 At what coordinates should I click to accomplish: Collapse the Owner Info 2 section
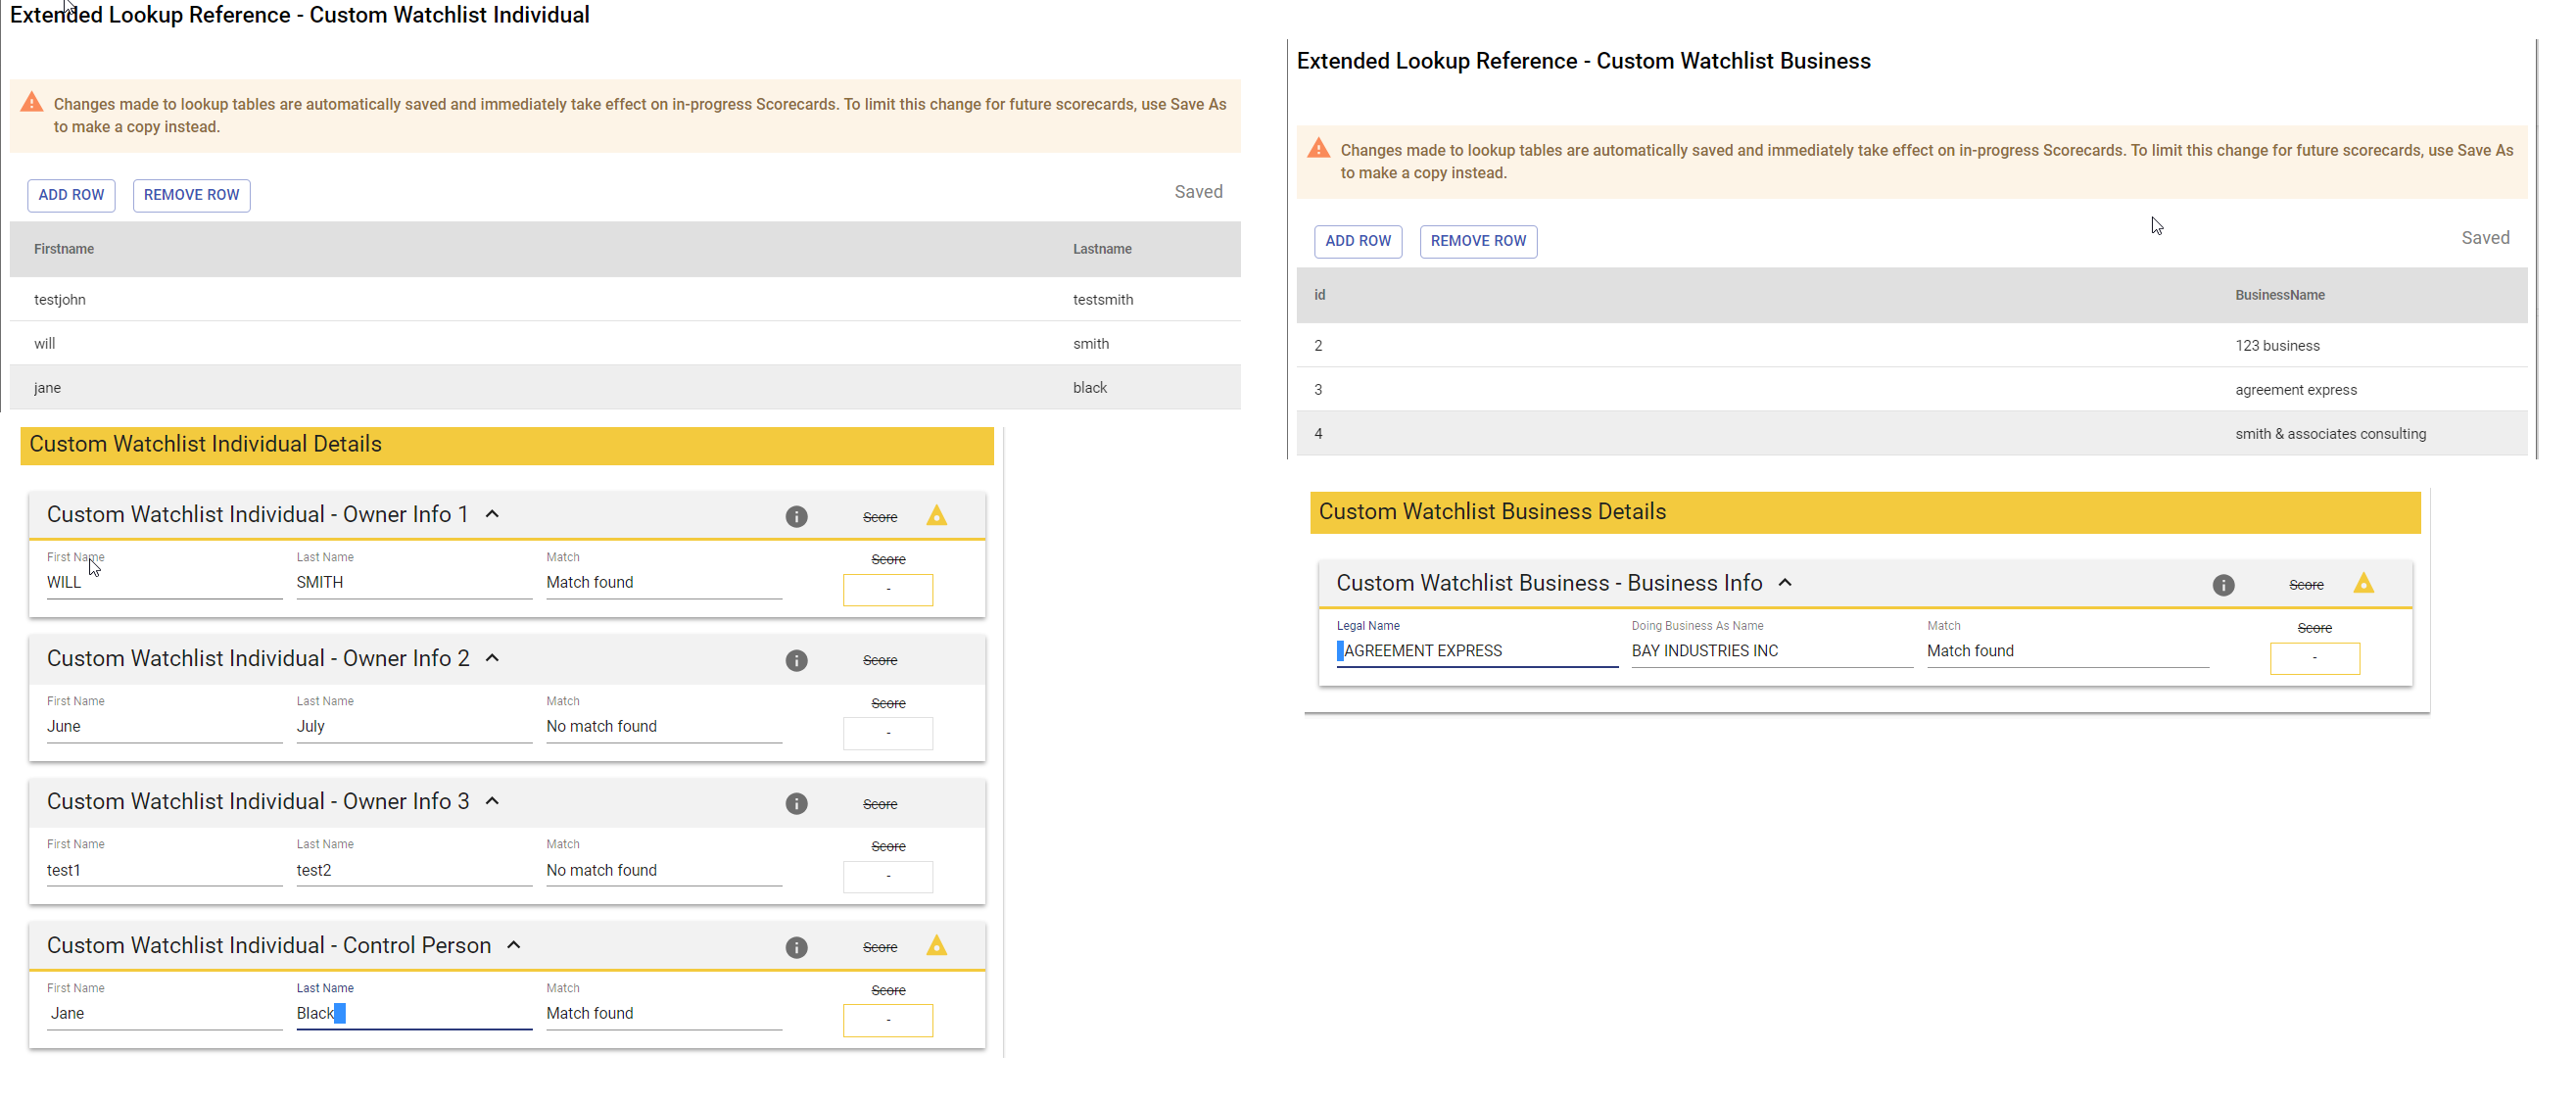(x=492, y=658)
